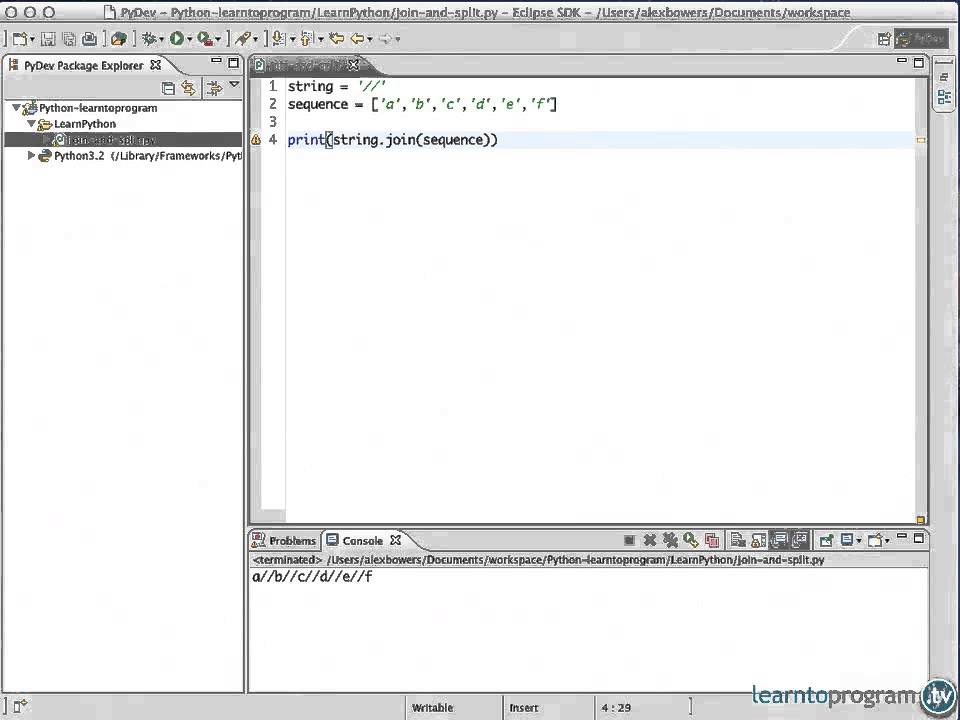
Task: Click the Writable status bar entry
Action: (432, 708)
